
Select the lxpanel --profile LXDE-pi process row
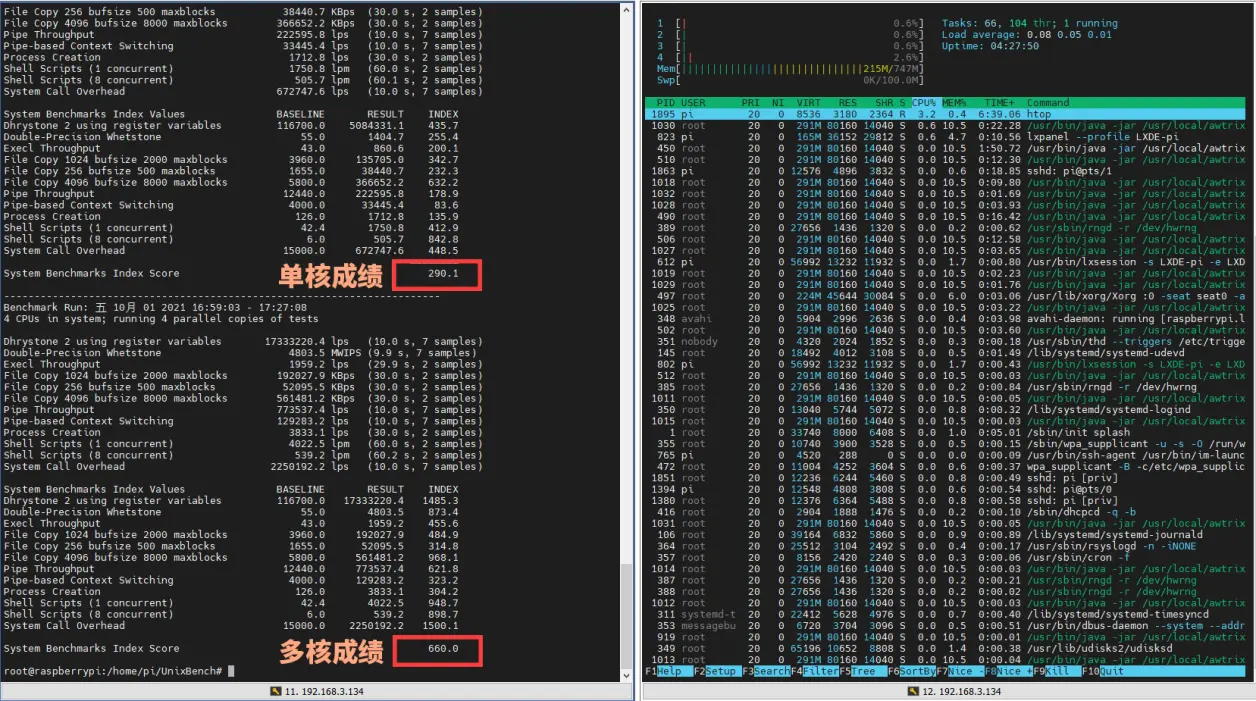(x=945, y=137)
